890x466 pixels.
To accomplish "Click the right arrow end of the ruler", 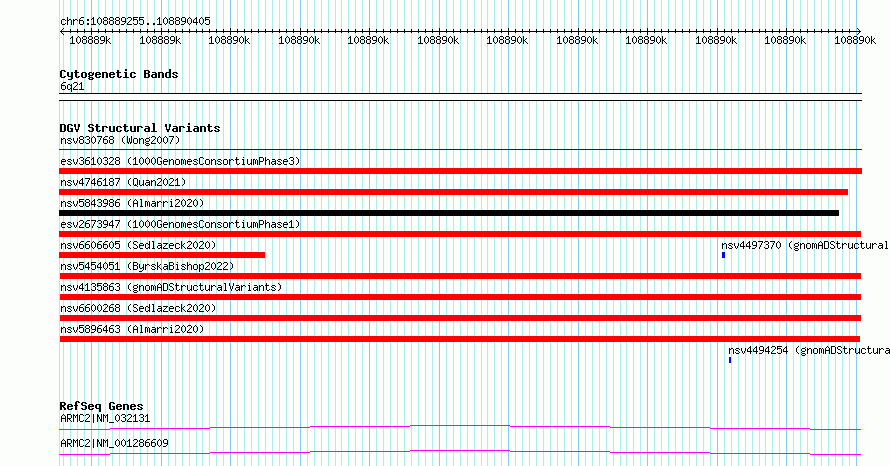I will (x=859, y=32).
